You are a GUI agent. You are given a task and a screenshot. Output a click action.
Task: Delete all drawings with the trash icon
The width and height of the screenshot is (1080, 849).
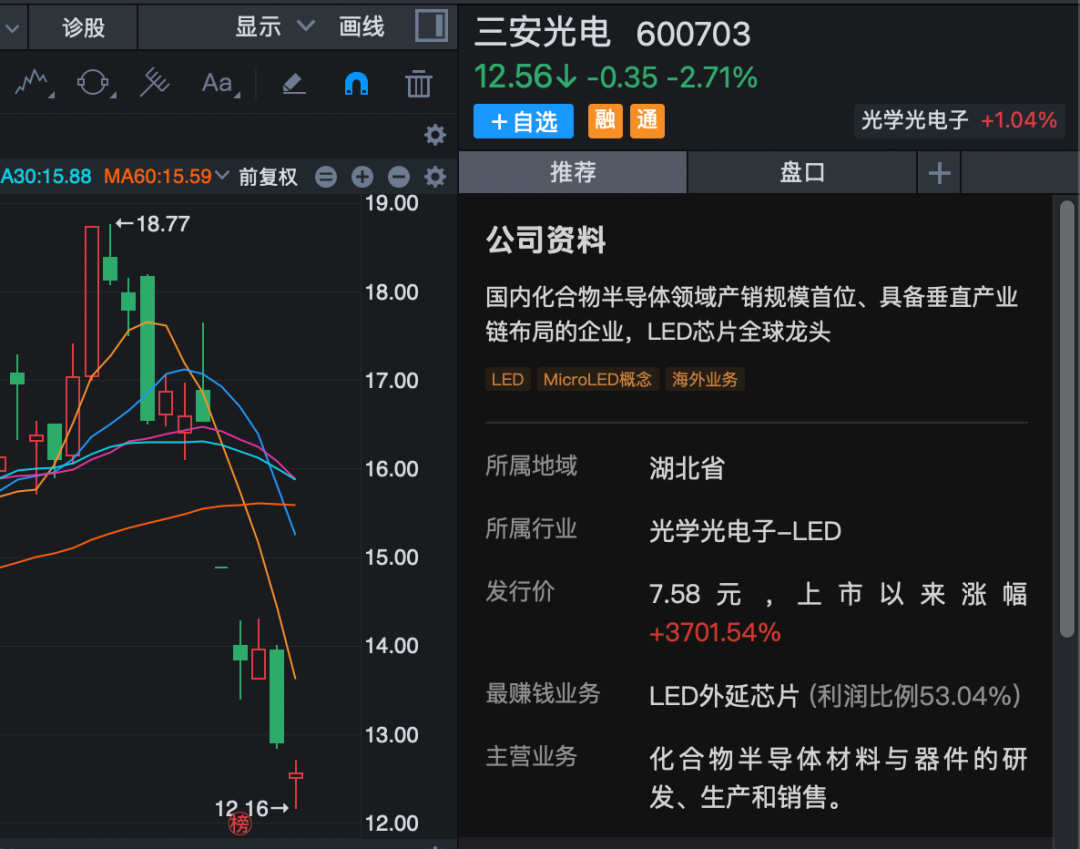pos(417,84)
